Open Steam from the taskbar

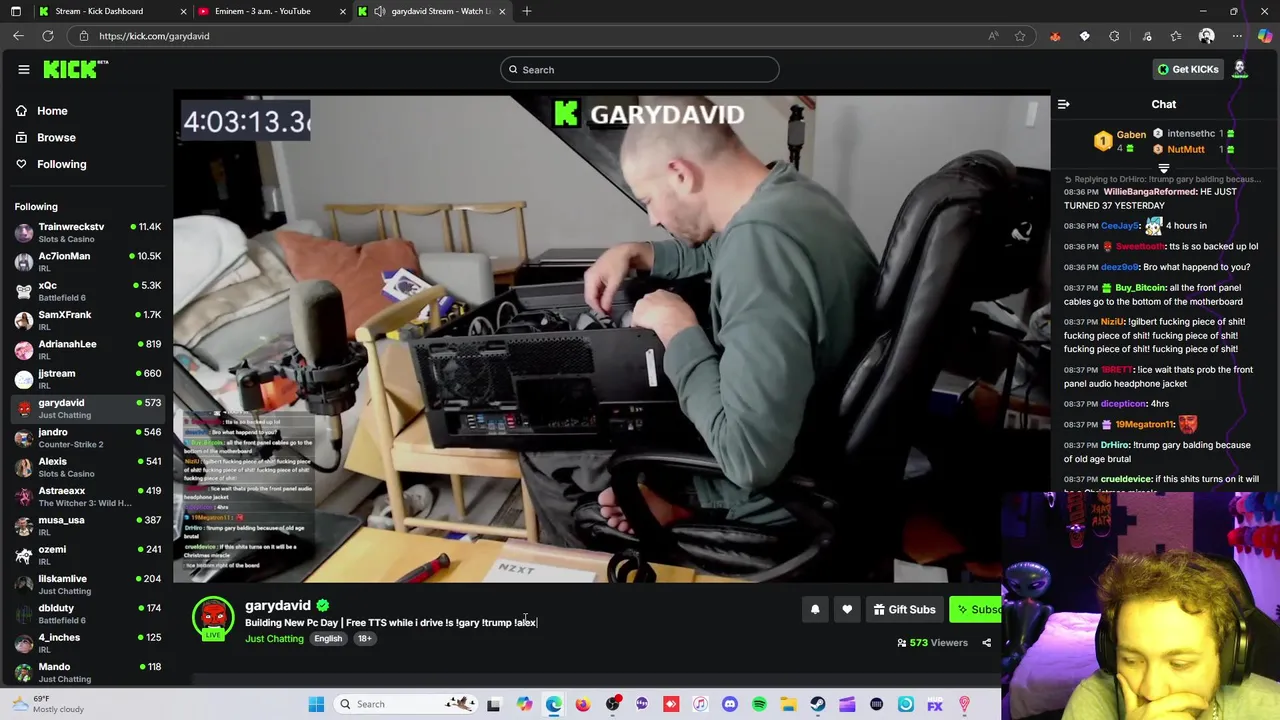pos(818,704)
